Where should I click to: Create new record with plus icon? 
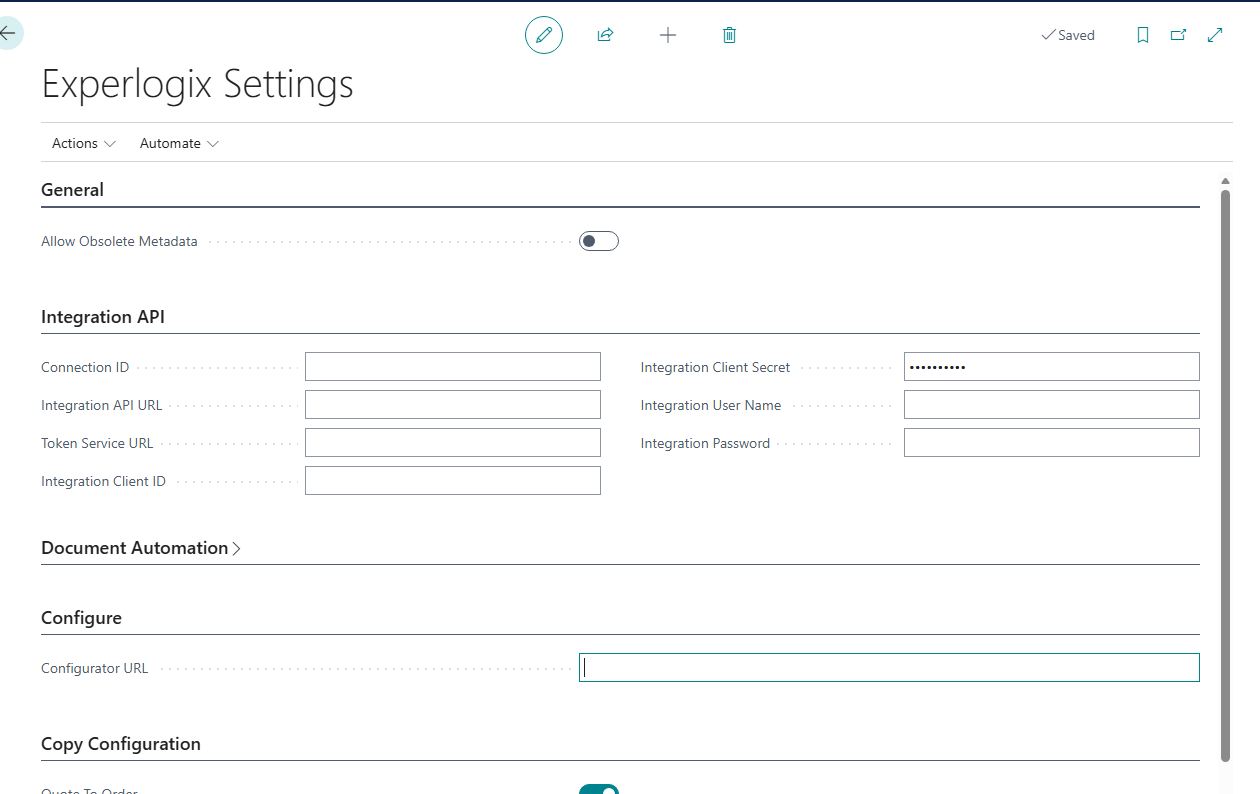668,35
